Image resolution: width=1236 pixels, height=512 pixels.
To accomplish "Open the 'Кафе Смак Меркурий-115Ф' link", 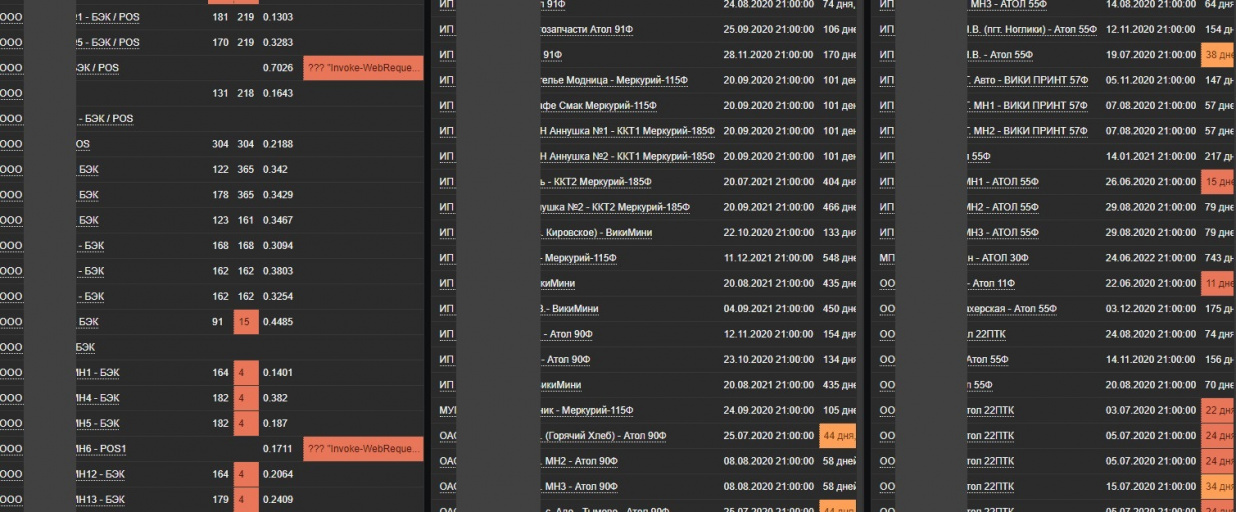I will pos(599,105).
